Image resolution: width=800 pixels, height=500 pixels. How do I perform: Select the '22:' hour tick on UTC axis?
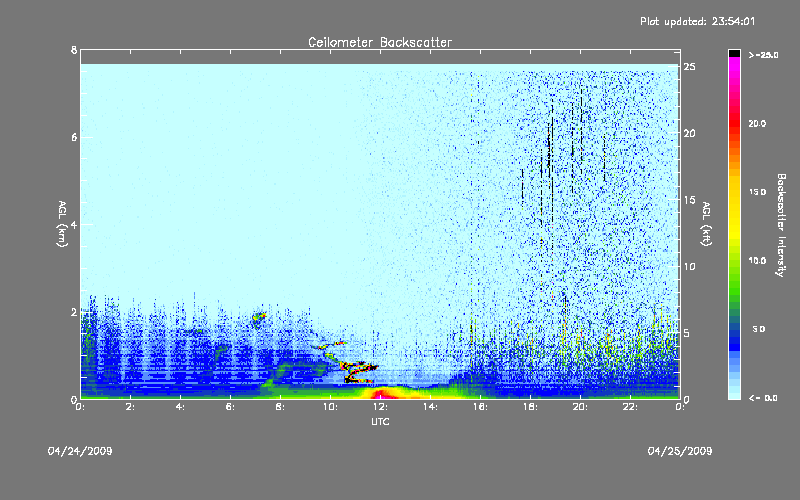tap(630, 407)
